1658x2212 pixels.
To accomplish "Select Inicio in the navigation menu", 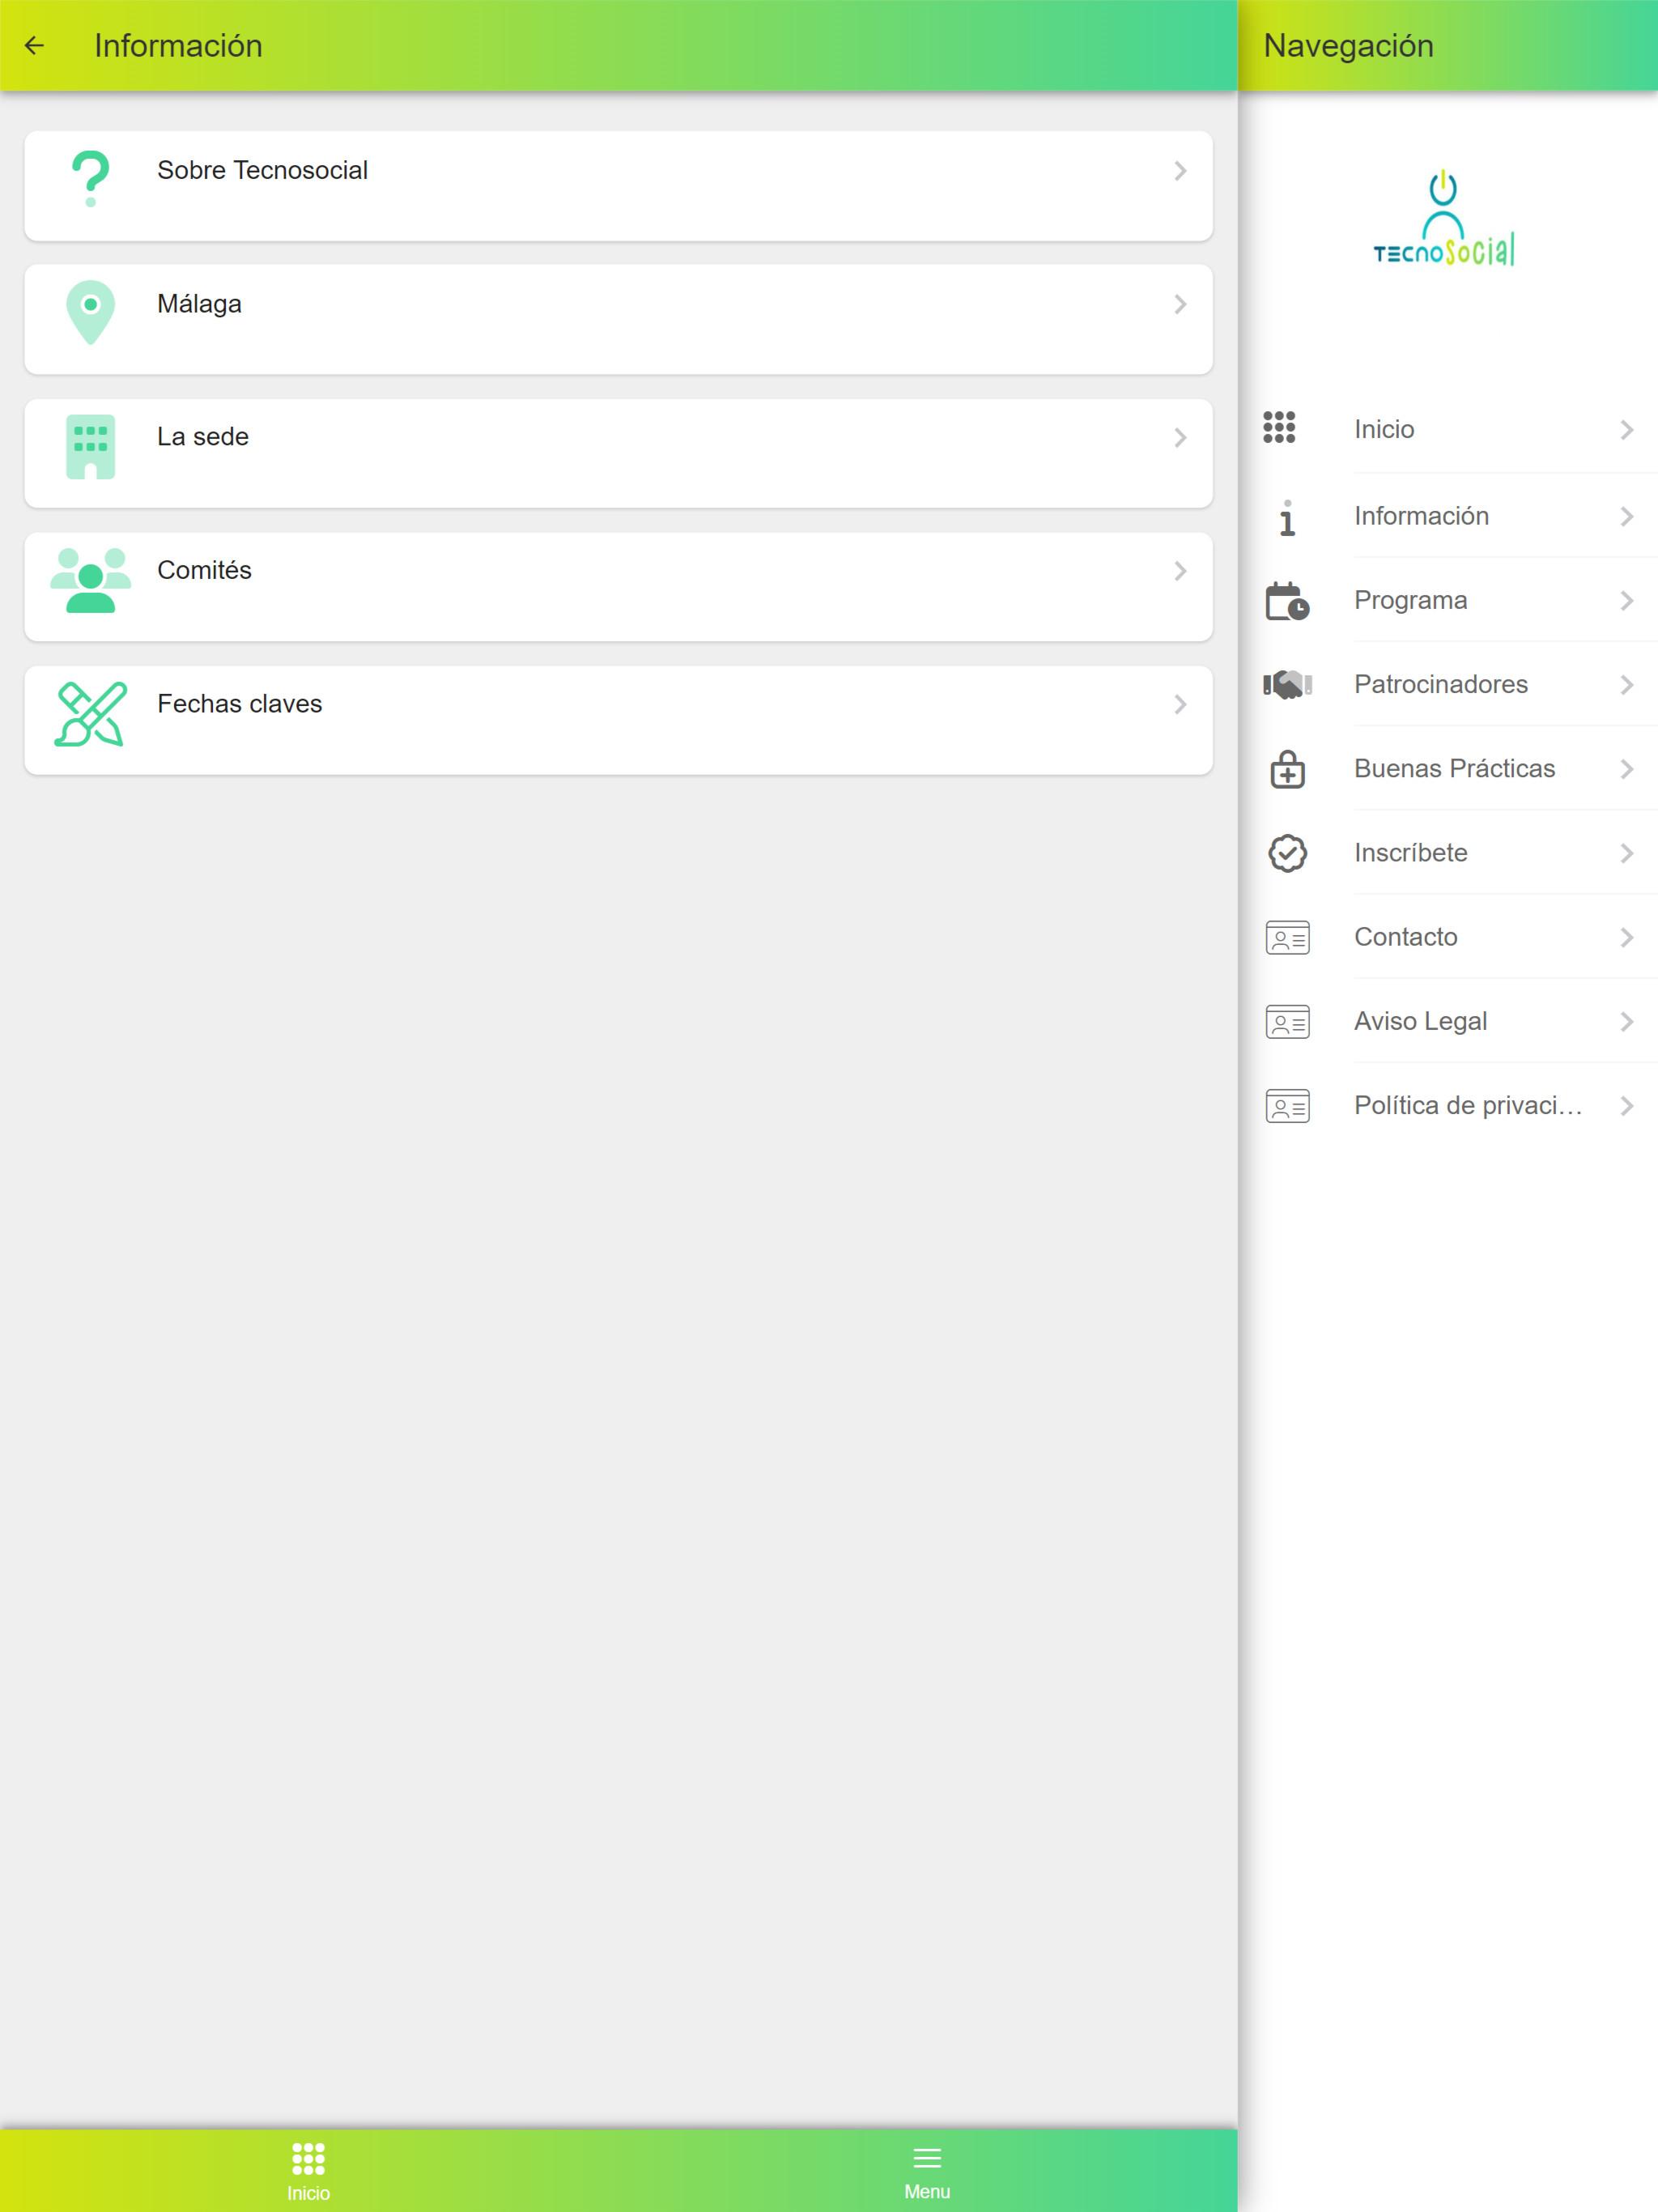I will (1448, 430).
